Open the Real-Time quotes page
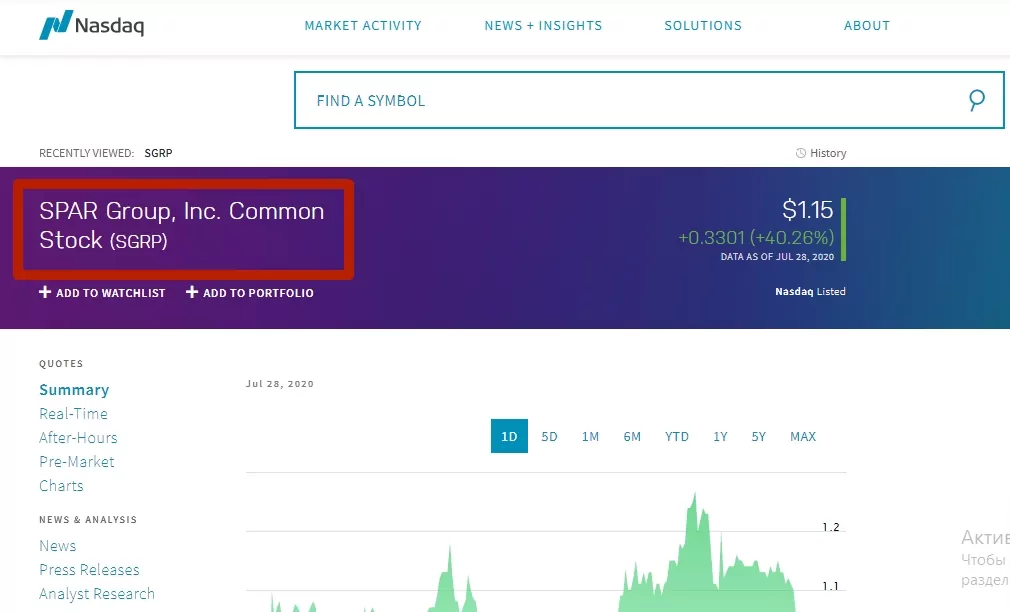The height and width of the screenshot is (612, 1010). tap(73, 414)
